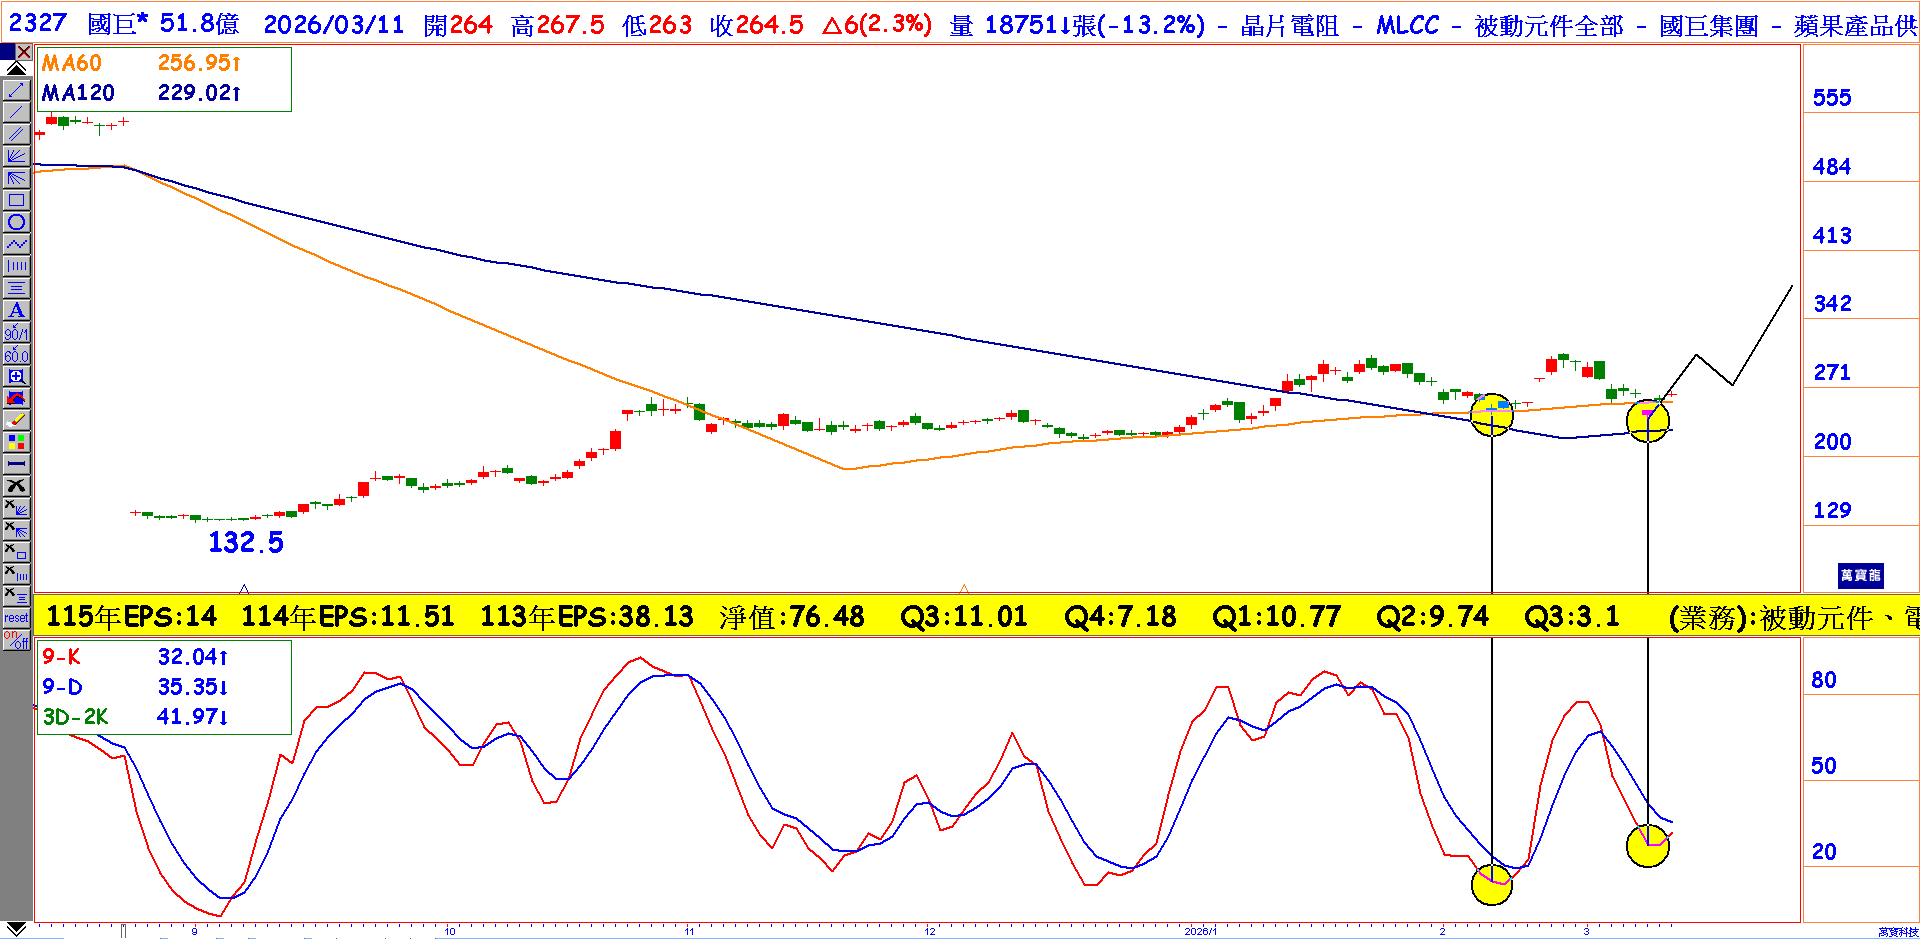This screenshot has width=1920, height=939.
Task: Collapse toolbar with the up chevron
Action: pyautogui.click(x=16, y=68)
